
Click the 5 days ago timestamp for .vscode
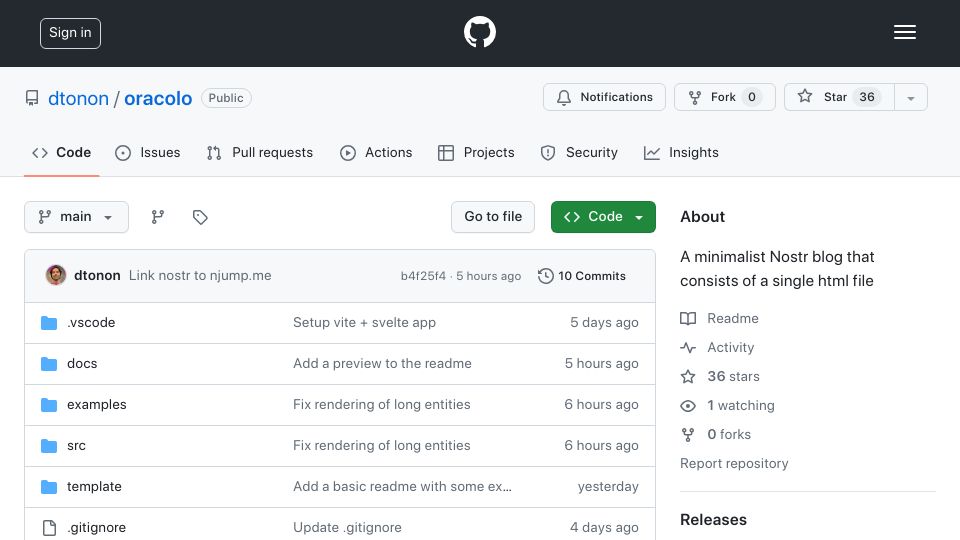click(604, 323)
